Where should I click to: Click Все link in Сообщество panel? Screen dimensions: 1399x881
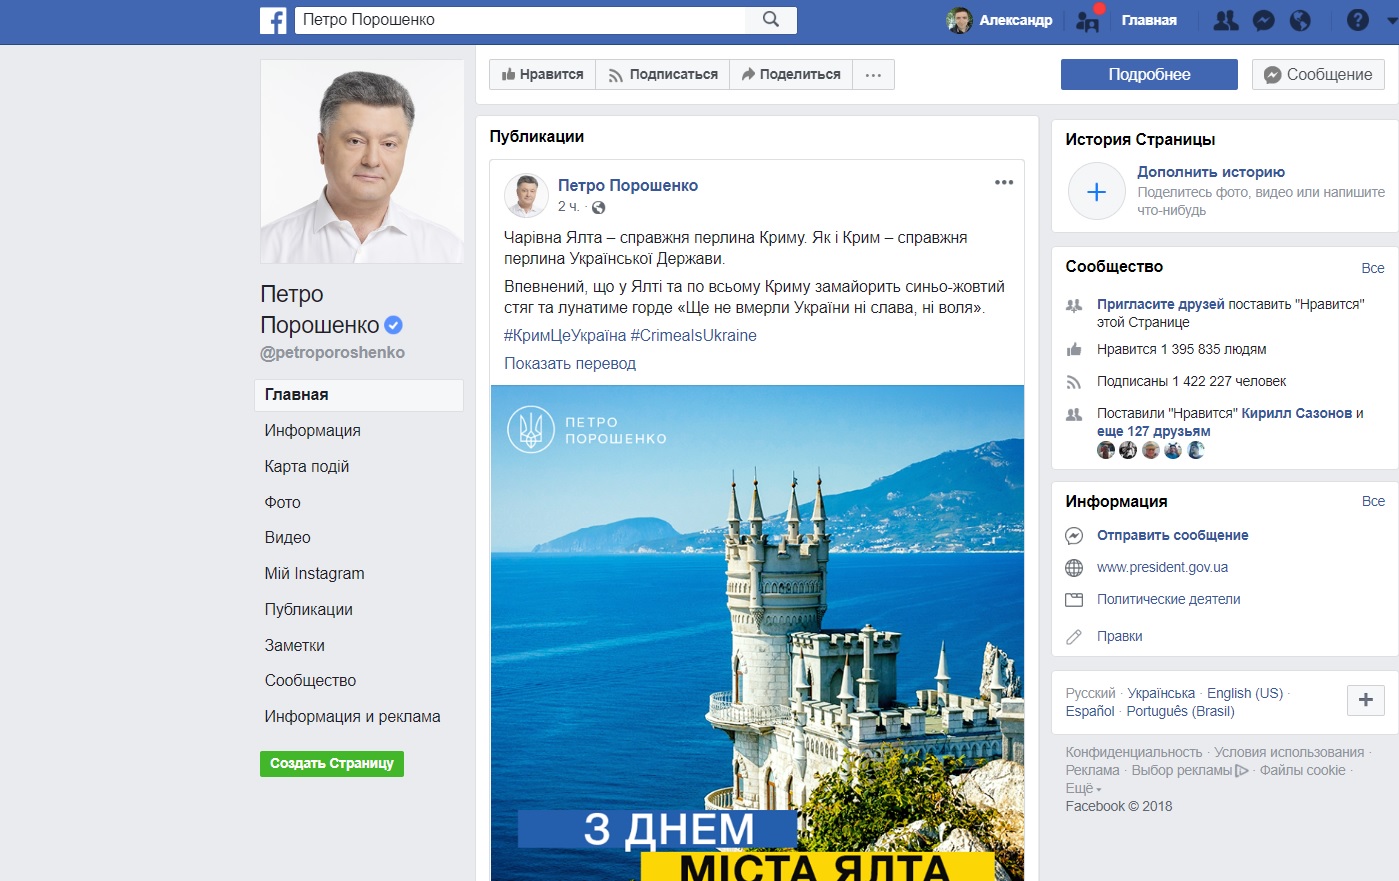pyautogui.click(x=1373, y=268)
